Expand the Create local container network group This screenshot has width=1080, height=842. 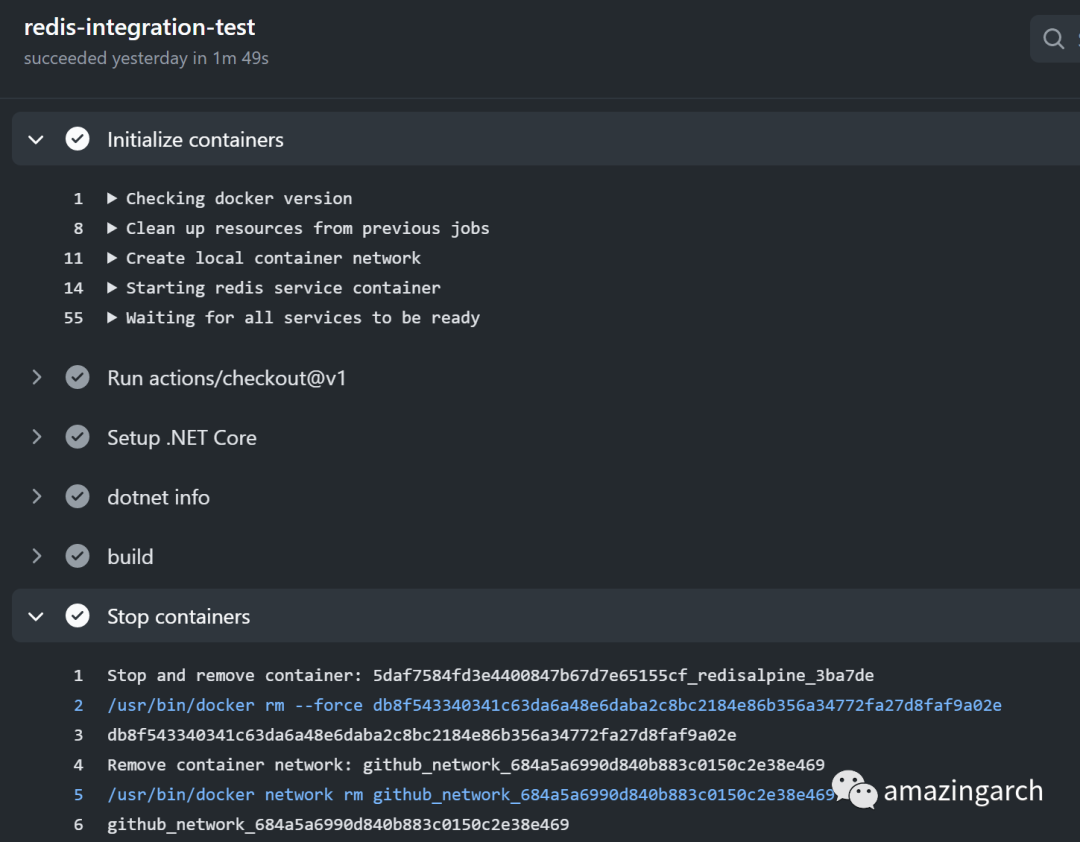point(112,258)
